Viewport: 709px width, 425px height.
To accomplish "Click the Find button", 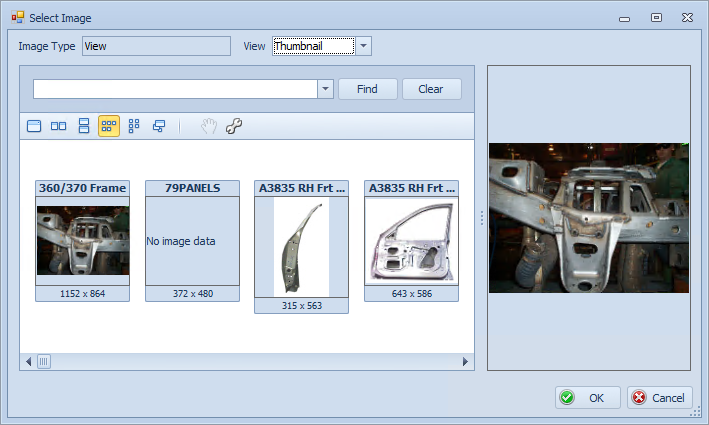I will [368, 89].
